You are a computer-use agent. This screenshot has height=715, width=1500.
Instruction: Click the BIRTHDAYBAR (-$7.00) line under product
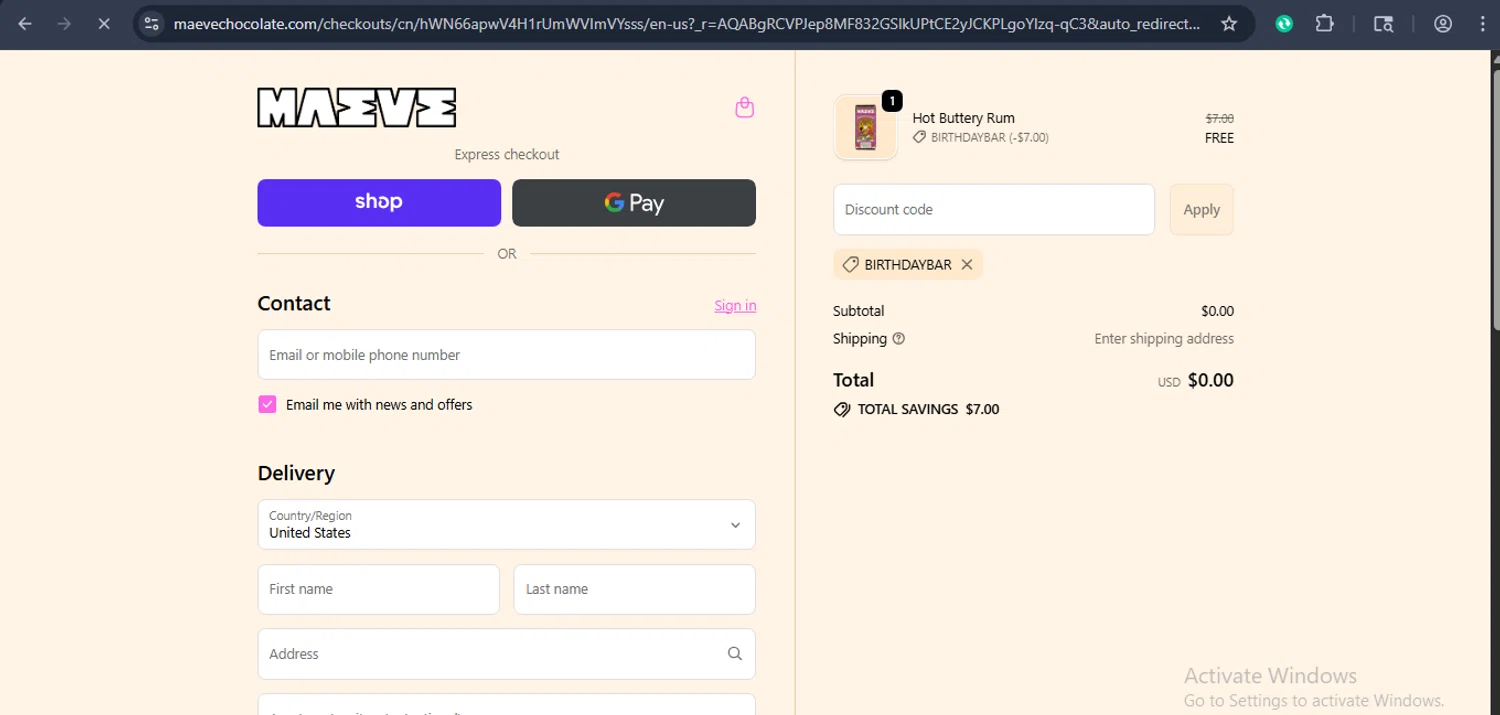tap(980, 138)
